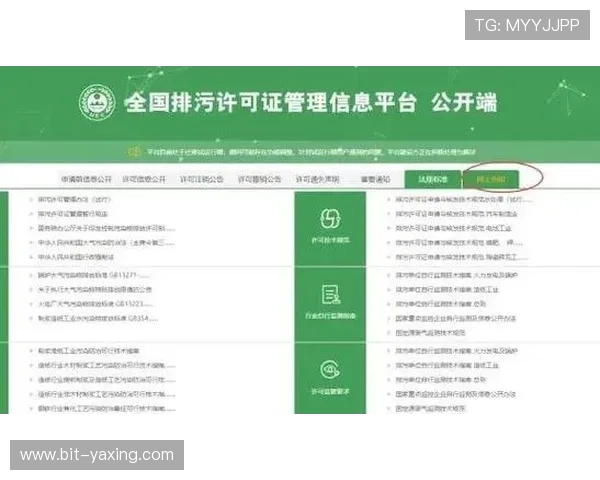Screen dimensions: 600x480
Task: Open 排污许可证申请与核发技术规范 陶瓷砖瓦工 link
Action: (462, 257)
